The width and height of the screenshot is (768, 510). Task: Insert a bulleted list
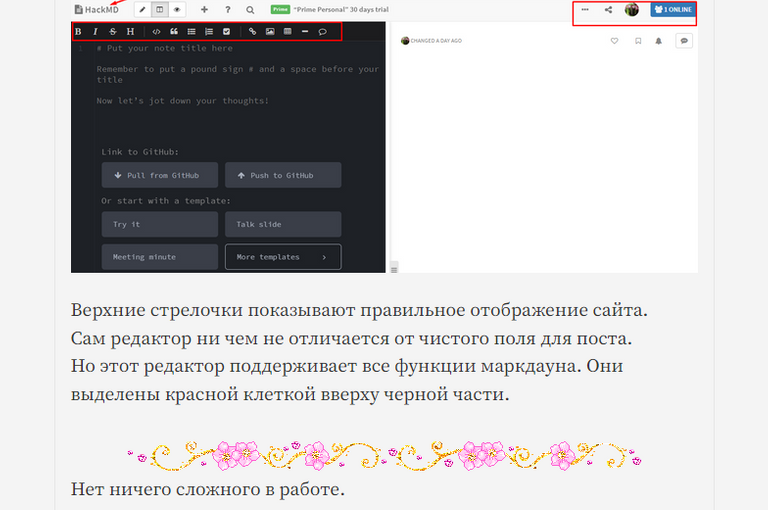pos(192,31)
